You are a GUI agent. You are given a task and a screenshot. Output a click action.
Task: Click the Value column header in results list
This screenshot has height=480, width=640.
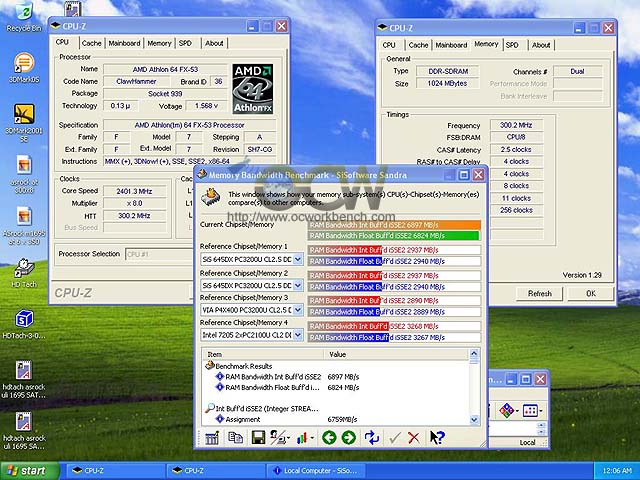[396, 354]
